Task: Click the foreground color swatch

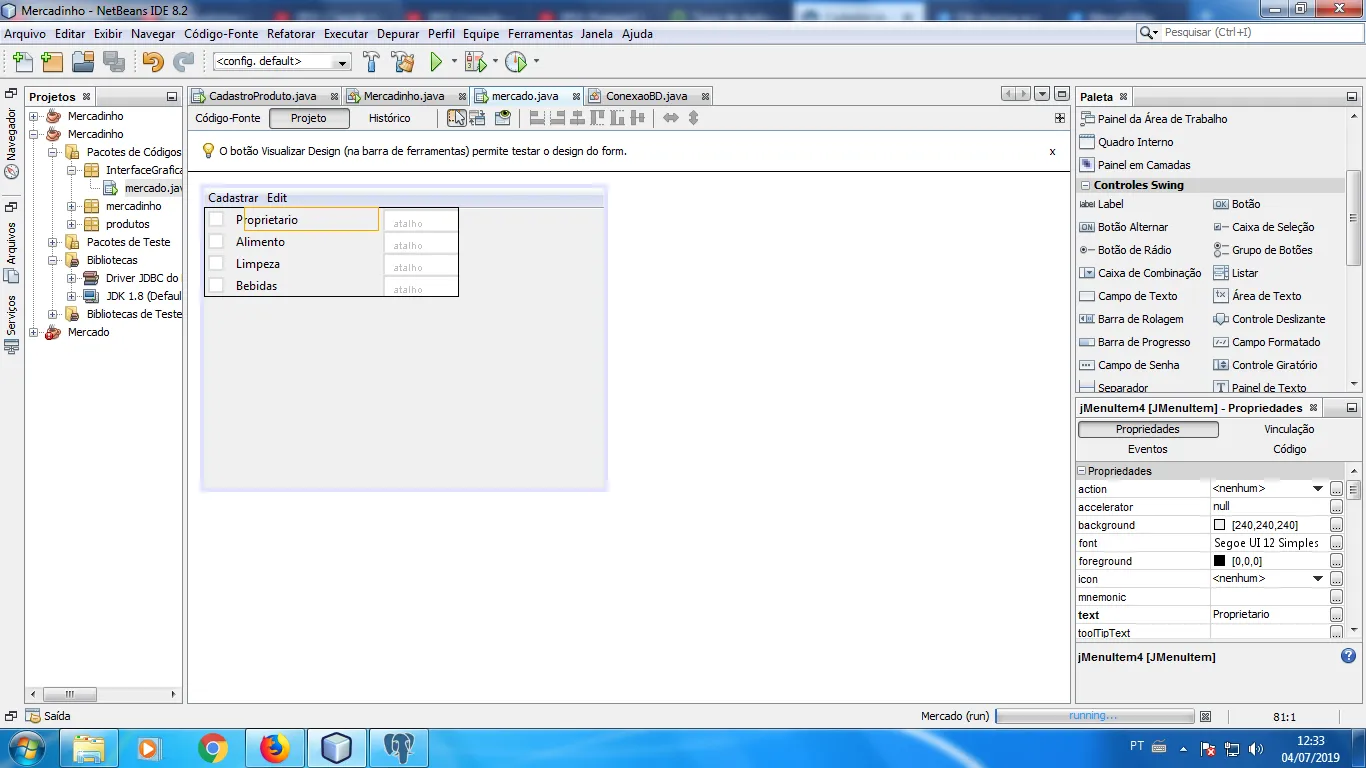Action: pos(1219,561)
